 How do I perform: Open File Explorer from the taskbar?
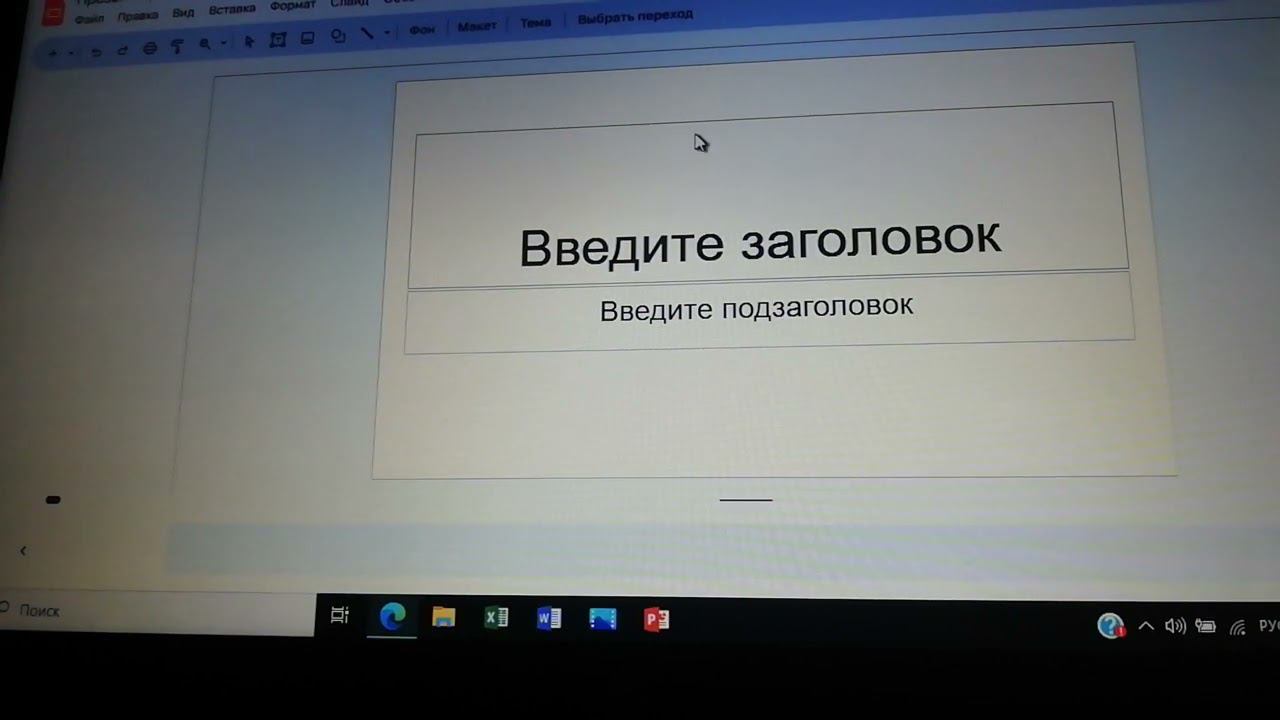coord(444,617)
